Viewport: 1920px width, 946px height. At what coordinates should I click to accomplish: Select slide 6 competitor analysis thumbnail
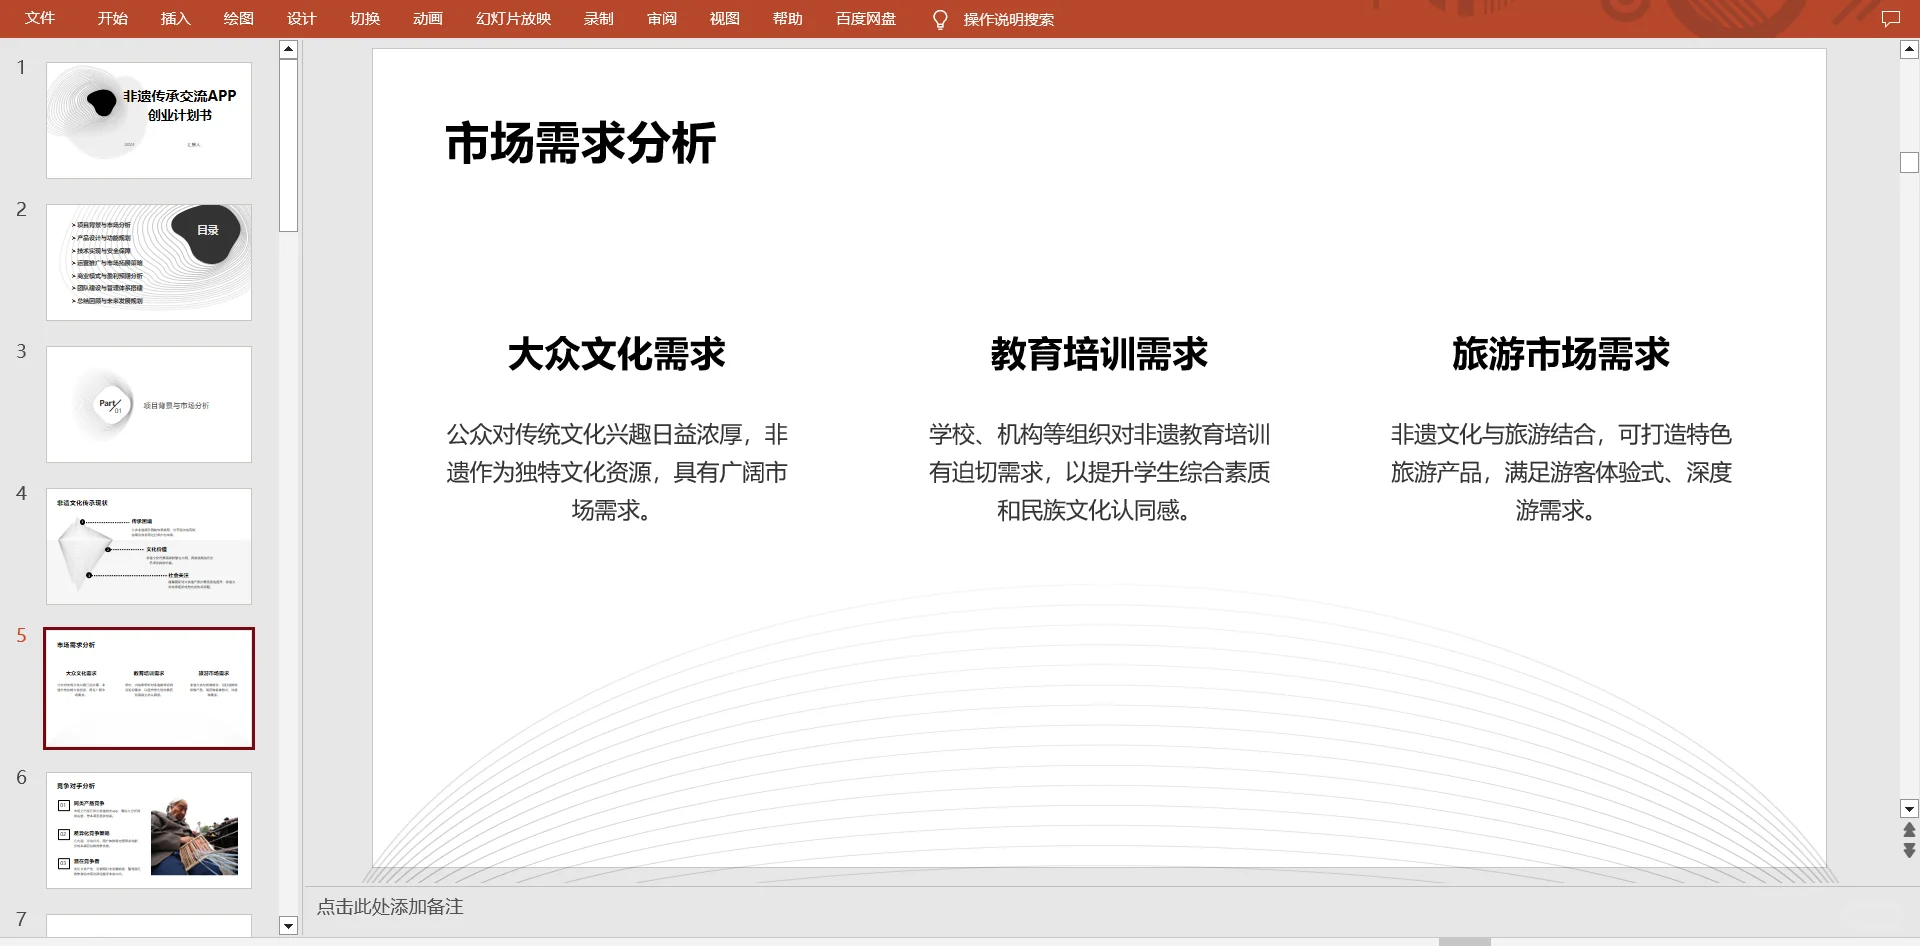pos(148,830)
